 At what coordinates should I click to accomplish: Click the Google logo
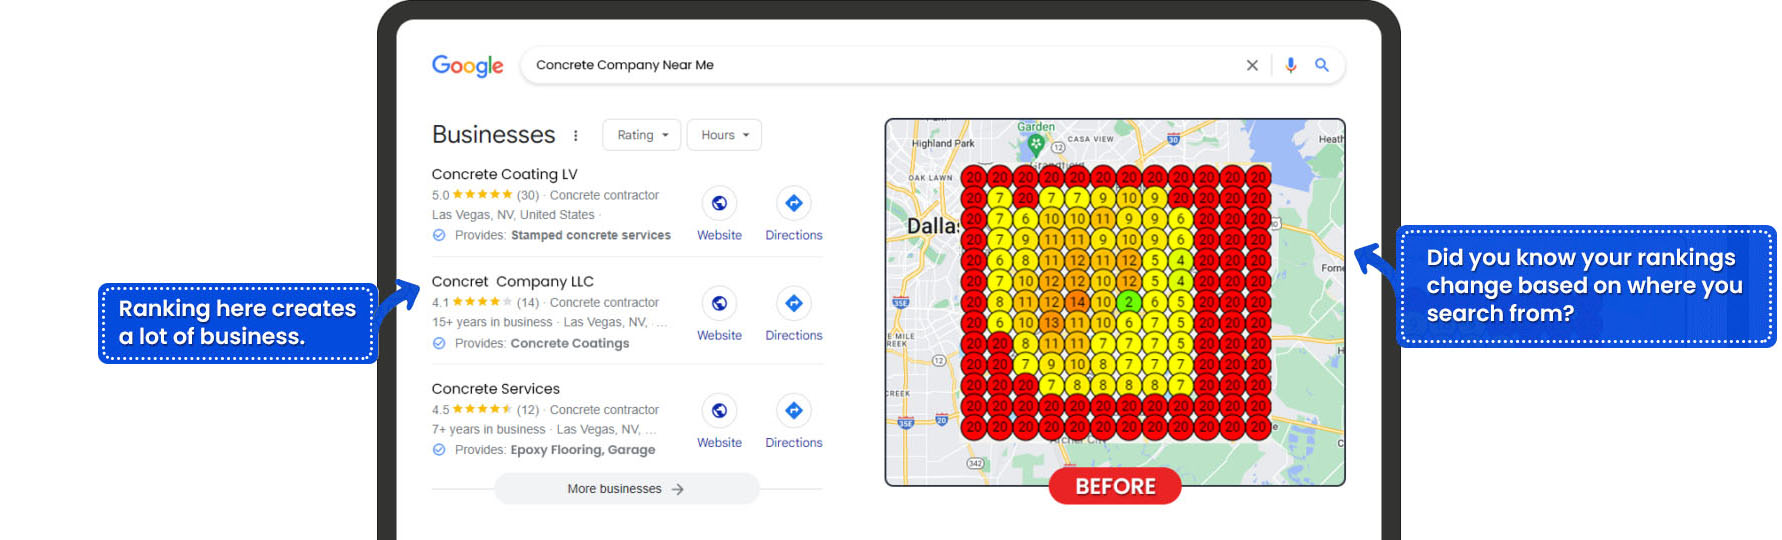(467, 66)
